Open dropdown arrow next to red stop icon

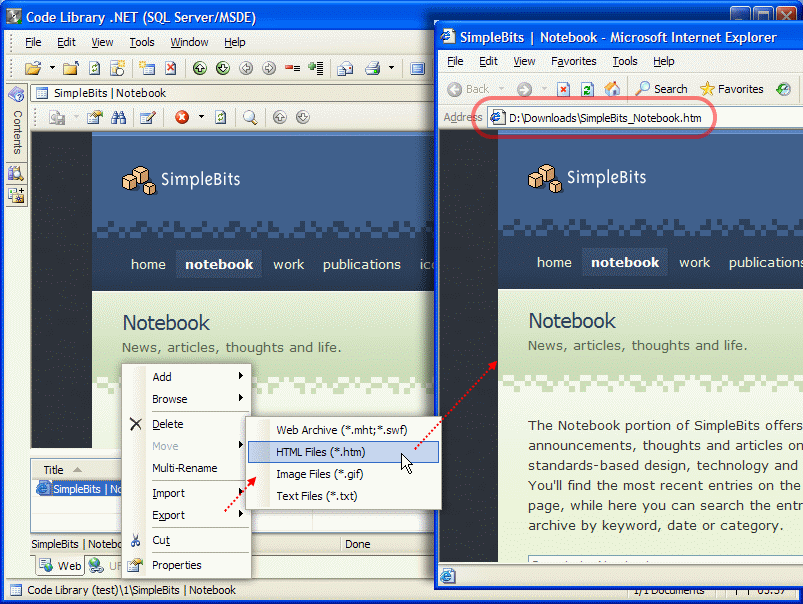pos(201,117)
